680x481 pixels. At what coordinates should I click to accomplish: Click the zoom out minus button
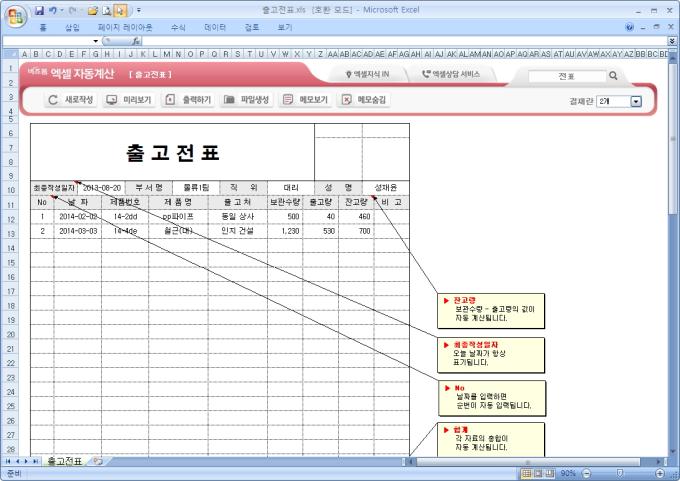point(586,473)
